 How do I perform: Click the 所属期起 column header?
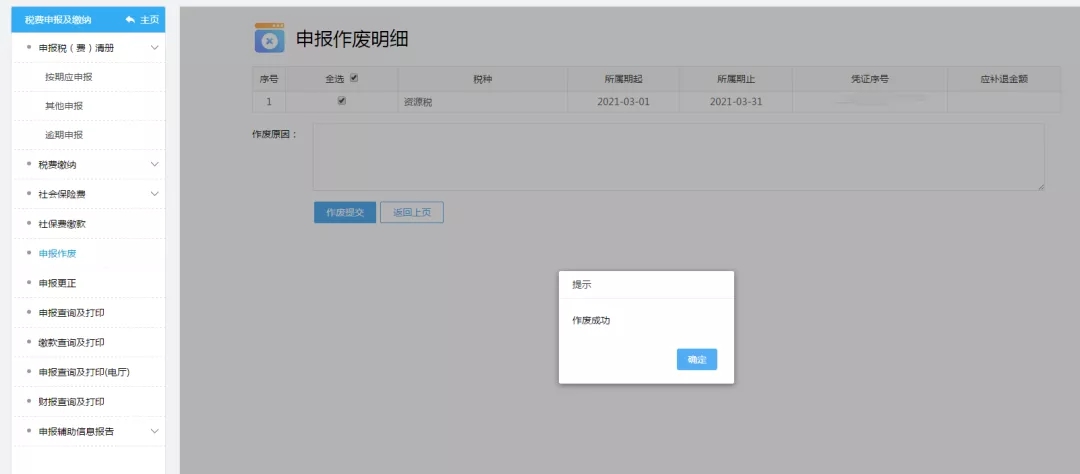point(623,79)
